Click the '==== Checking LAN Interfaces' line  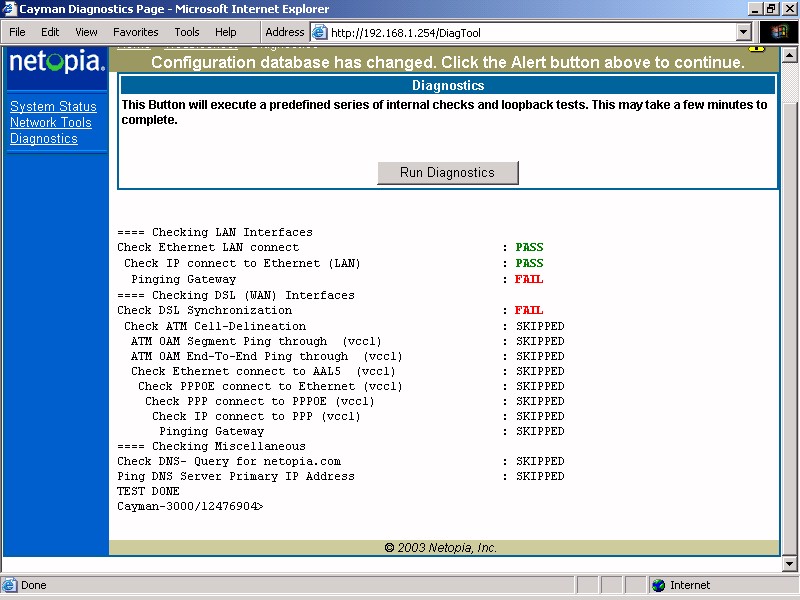pos(215,232)
